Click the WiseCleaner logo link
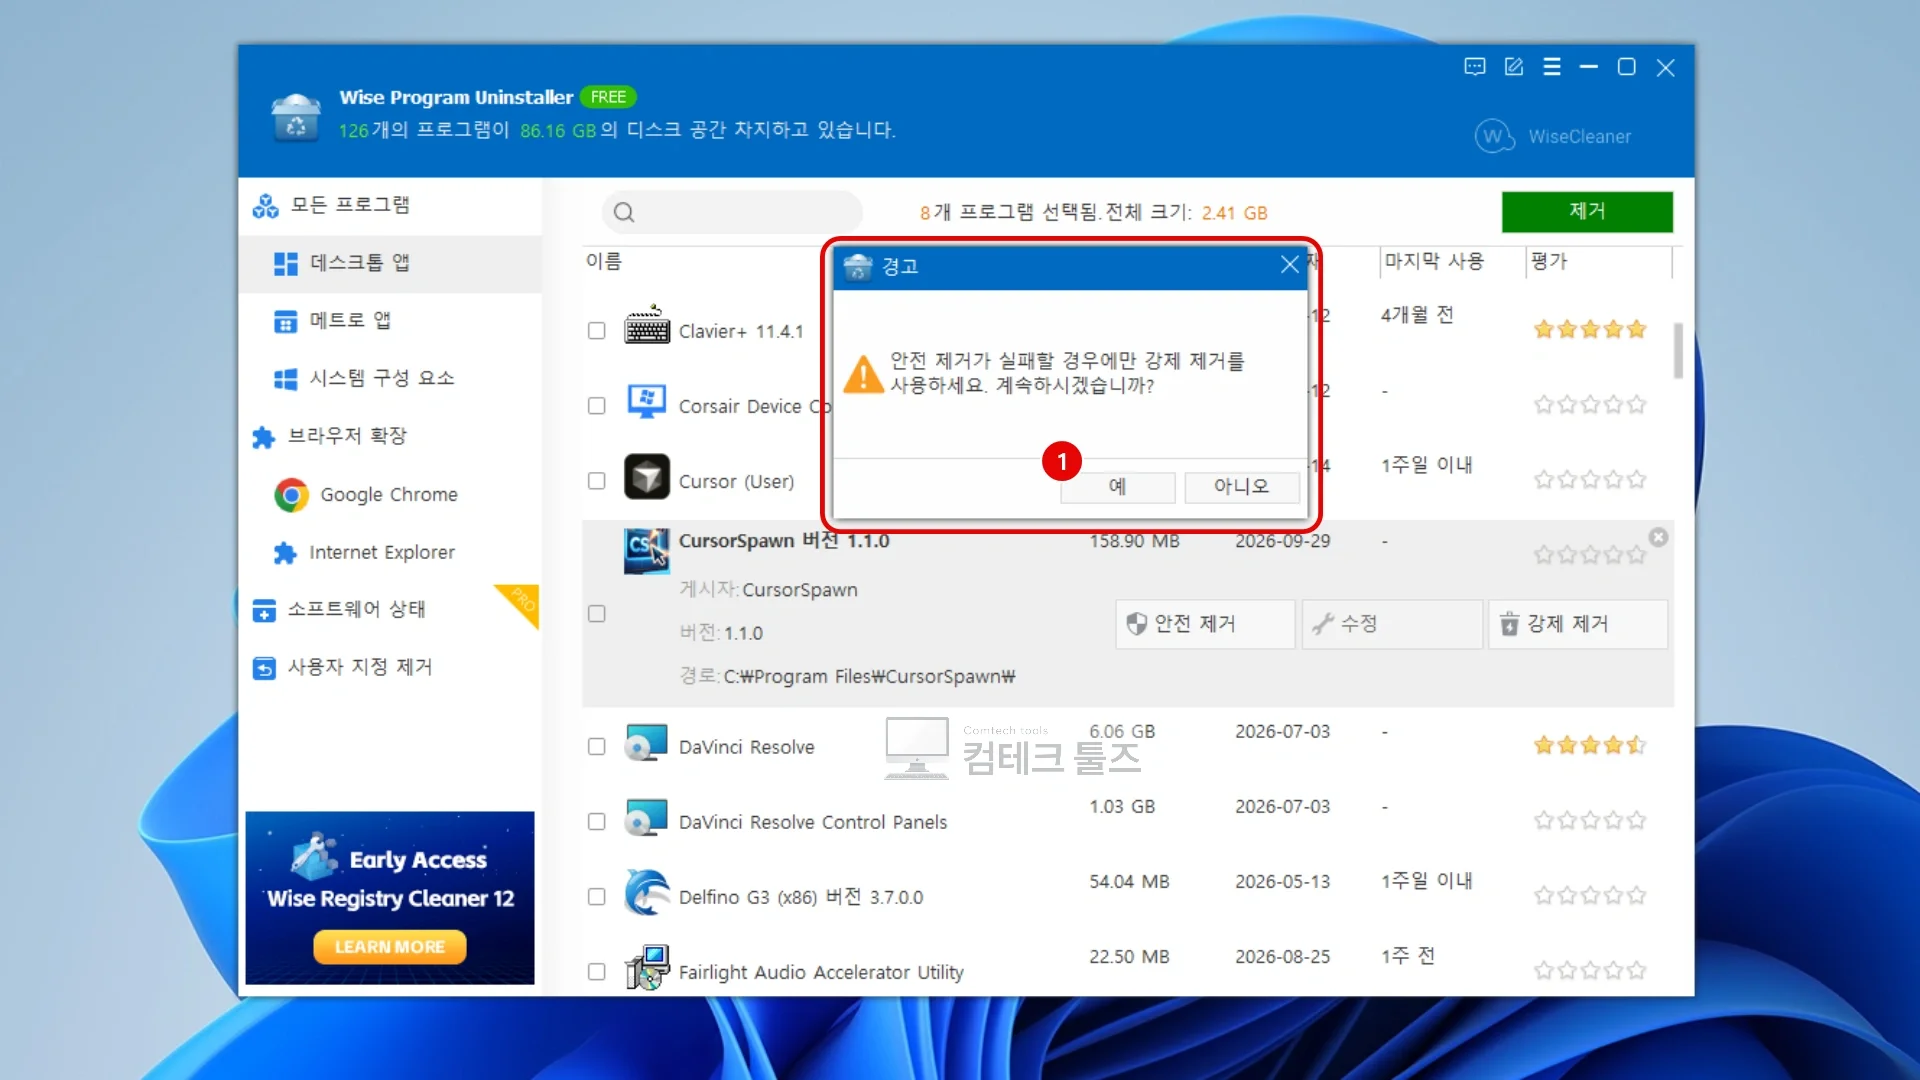The image size is (1920, 1080). [x=1553, y=136]
